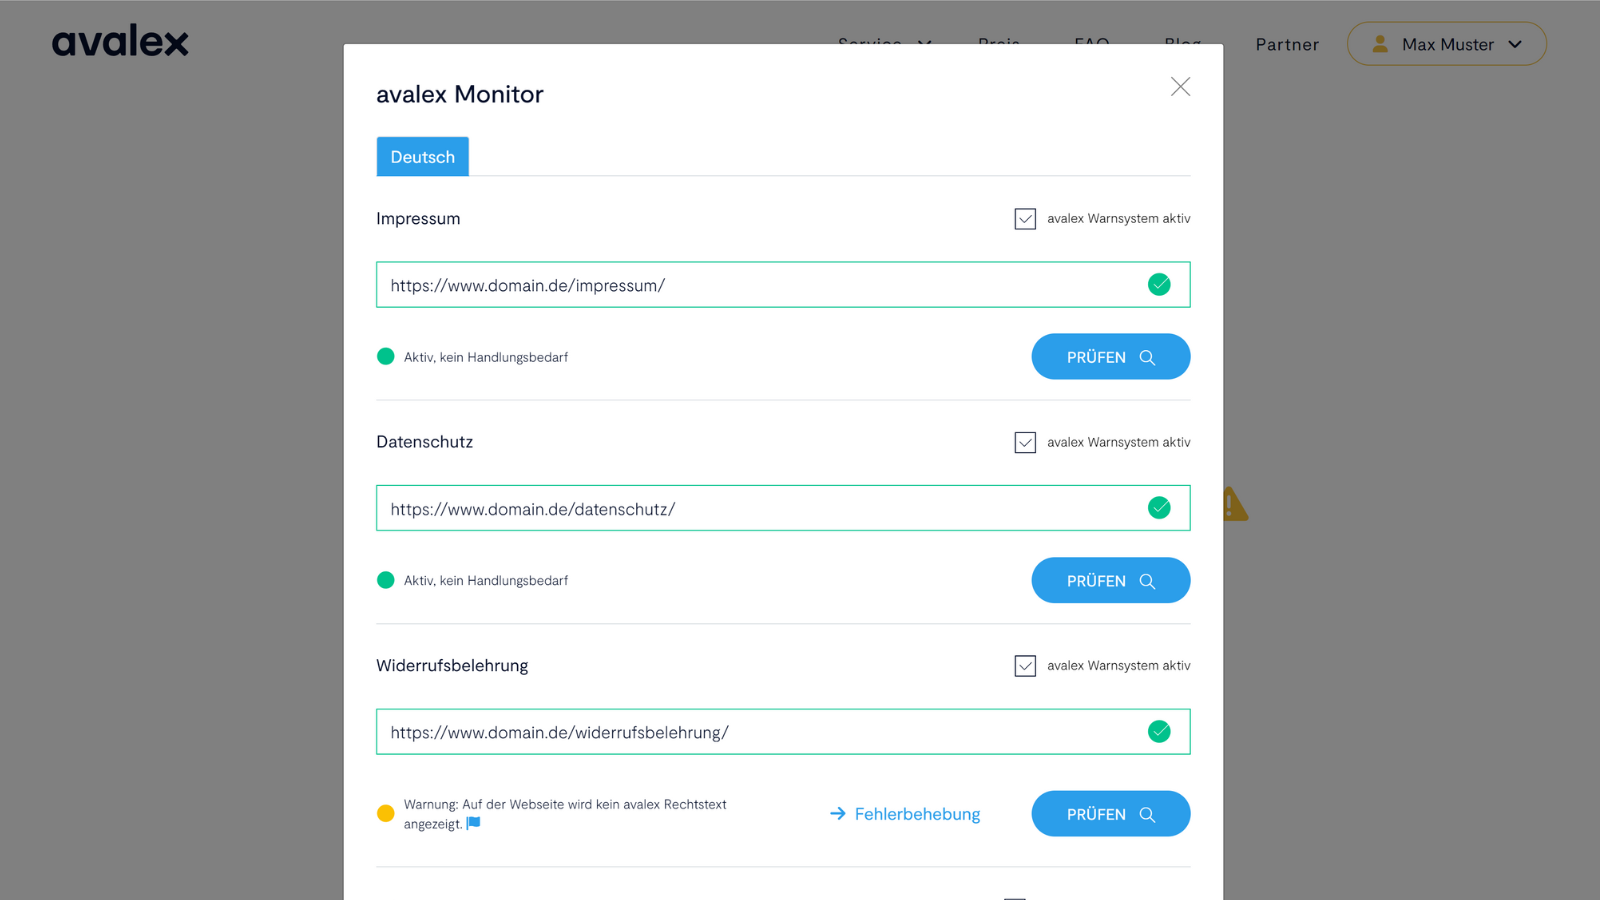This screenshot has height=900, width=1600.
Task: Focus the Widerrufsbelehrung URL input field
Action: [783, 732]
